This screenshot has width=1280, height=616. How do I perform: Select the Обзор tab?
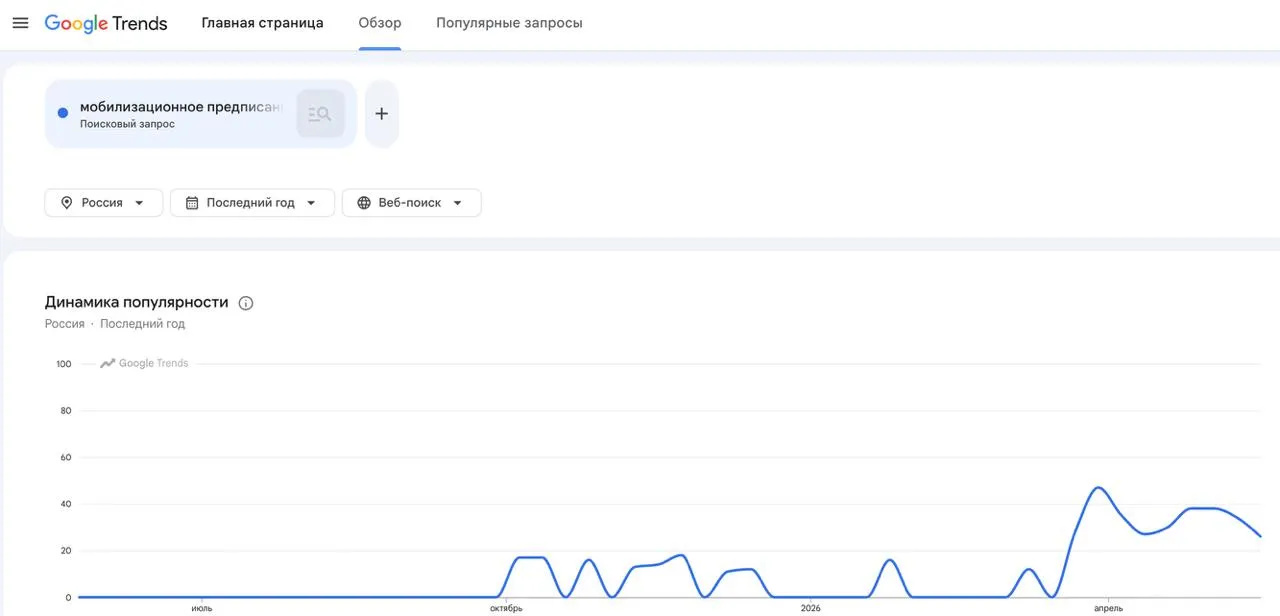point(380,23)
